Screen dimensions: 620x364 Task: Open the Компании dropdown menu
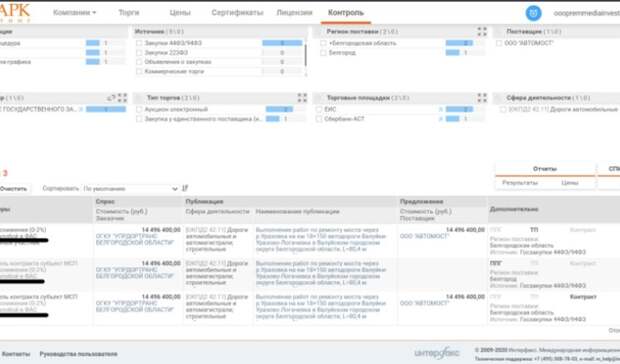pyautogui.click(x=75, y=13)
